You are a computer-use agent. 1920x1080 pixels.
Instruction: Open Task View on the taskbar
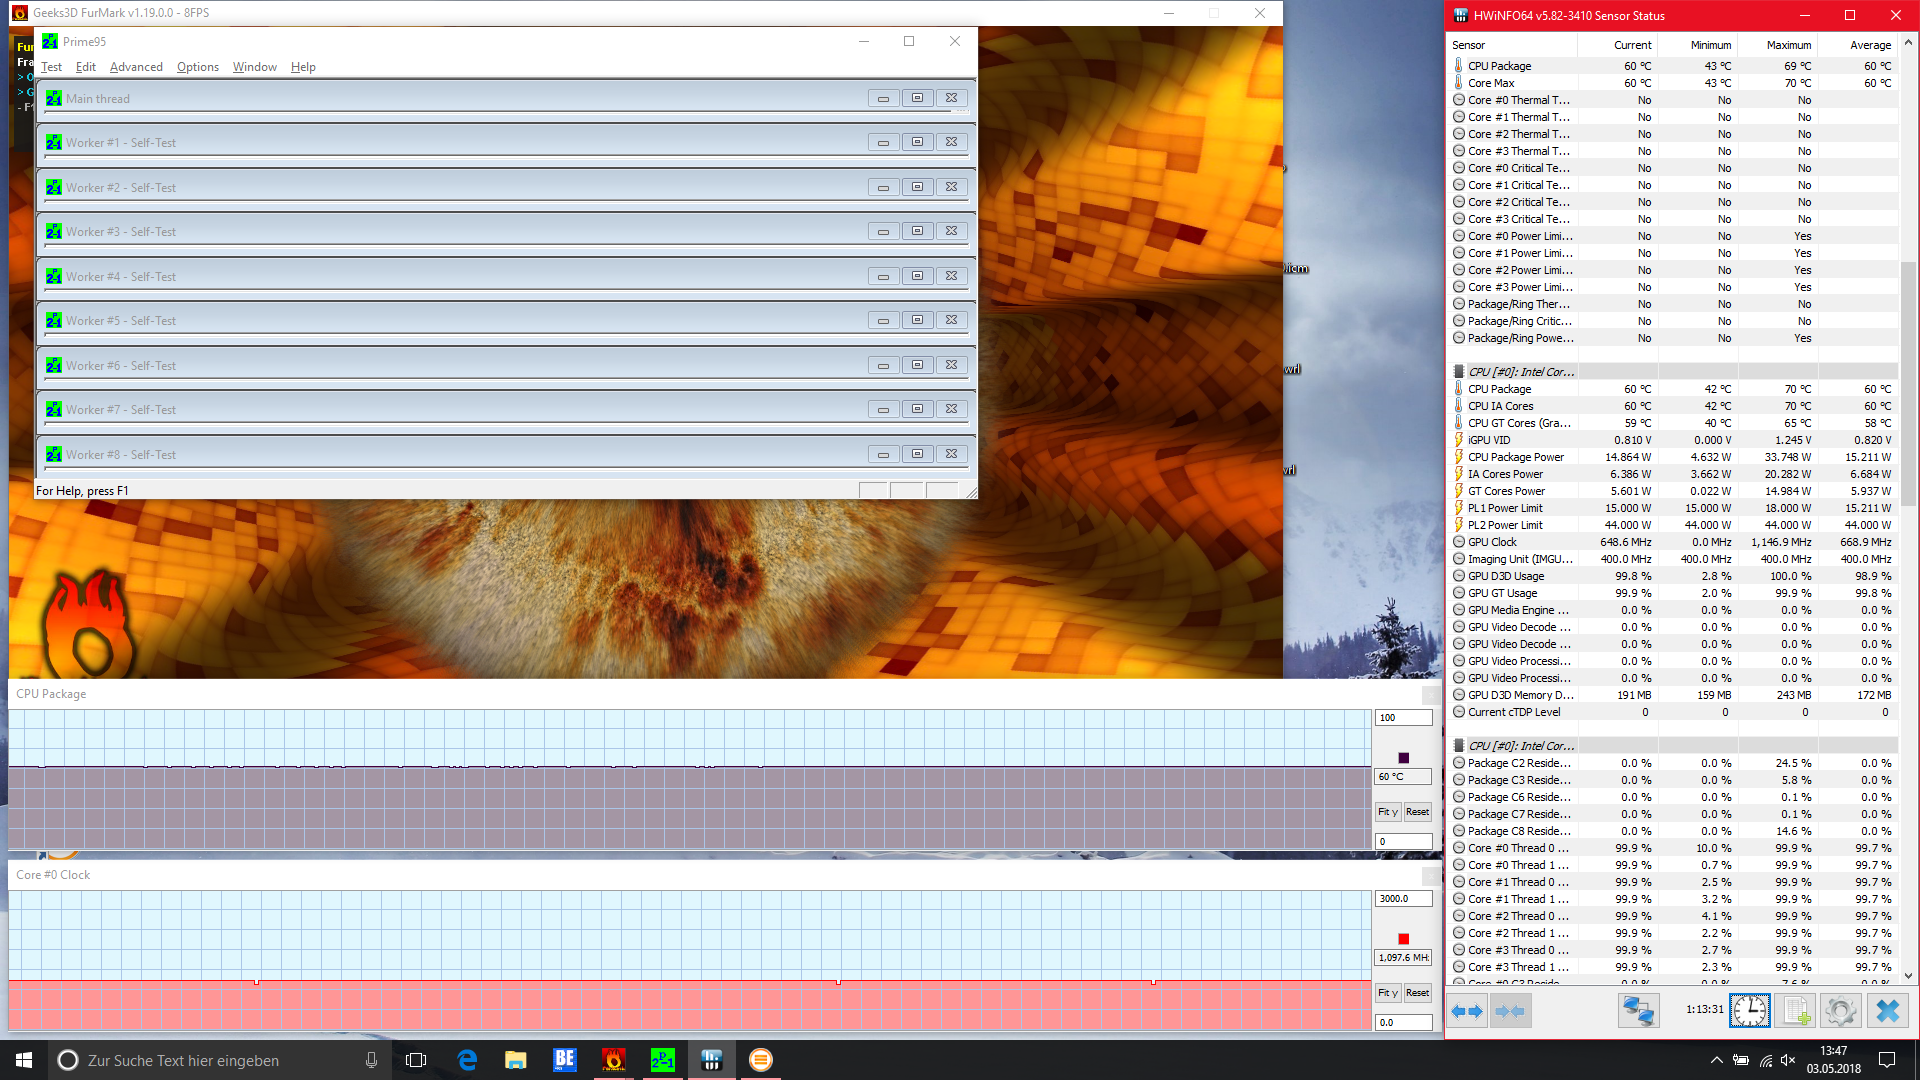click(x=416, y=1060)
